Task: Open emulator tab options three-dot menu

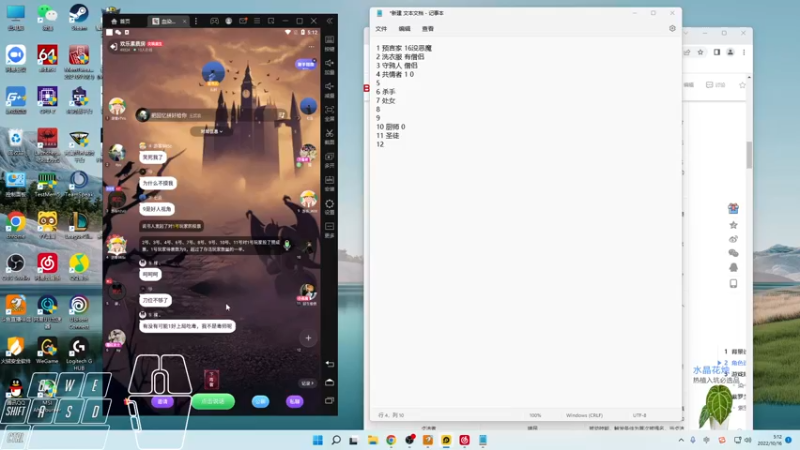Action: click(196, 21)
